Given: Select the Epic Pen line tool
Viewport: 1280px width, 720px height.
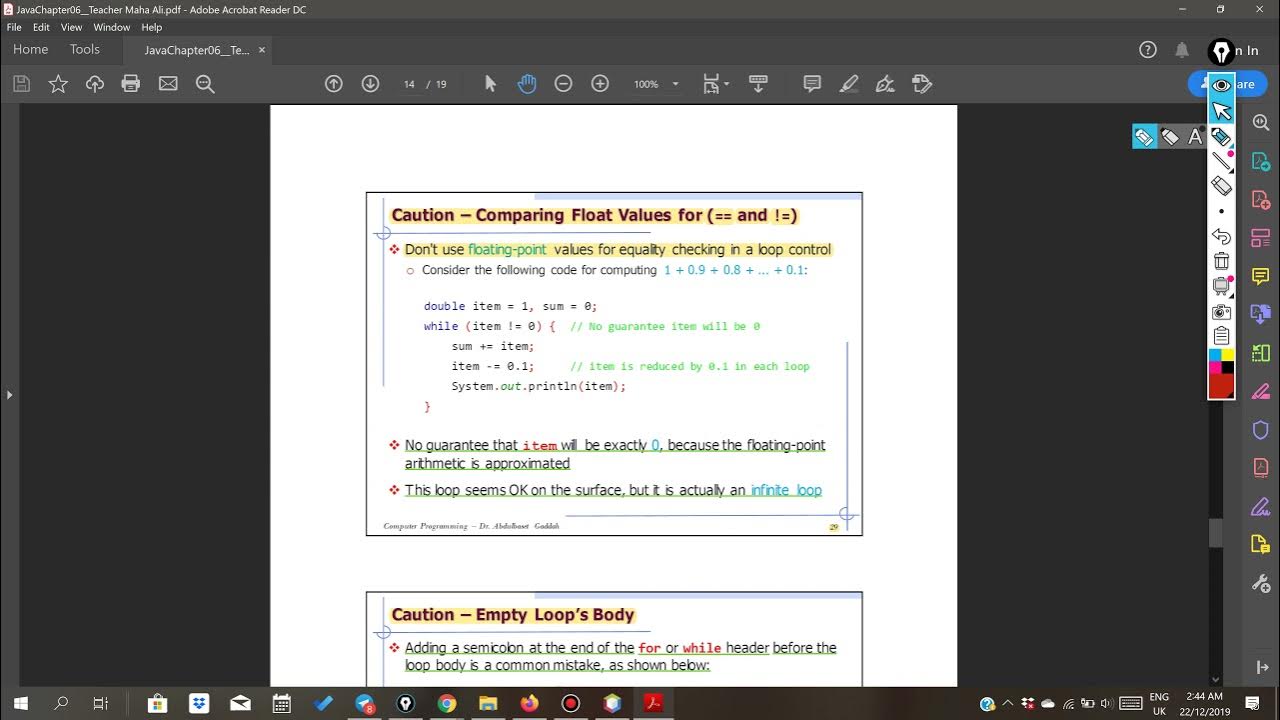Looking at the screenshot, I should [1221, 161].
